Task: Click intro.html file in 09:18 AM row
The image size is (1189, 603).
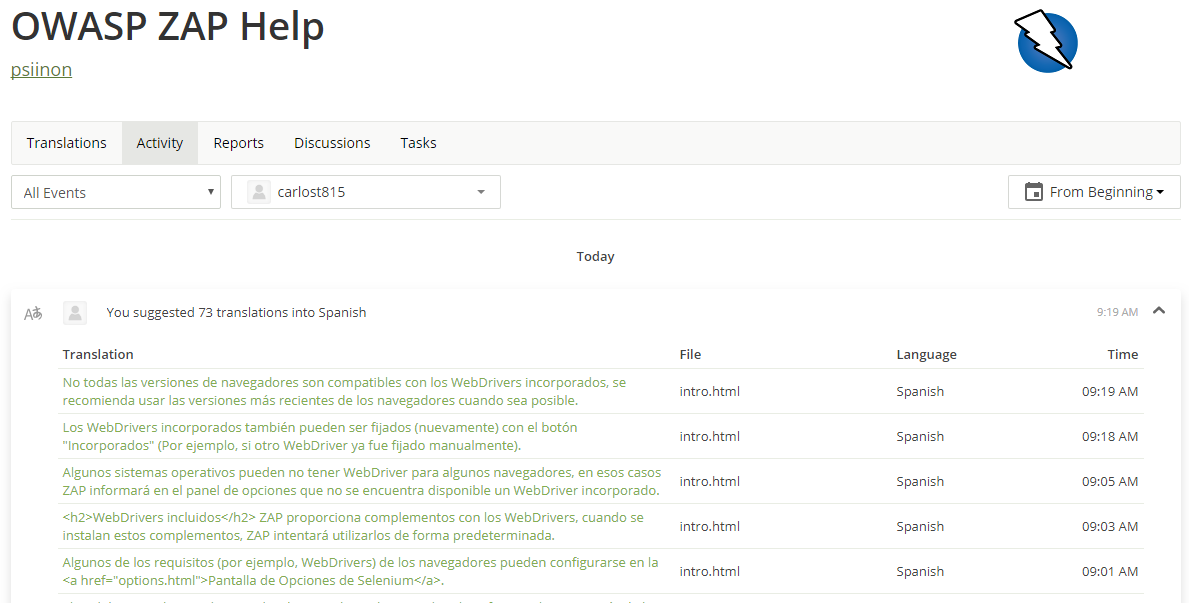Action: click(x=710, y=436)
